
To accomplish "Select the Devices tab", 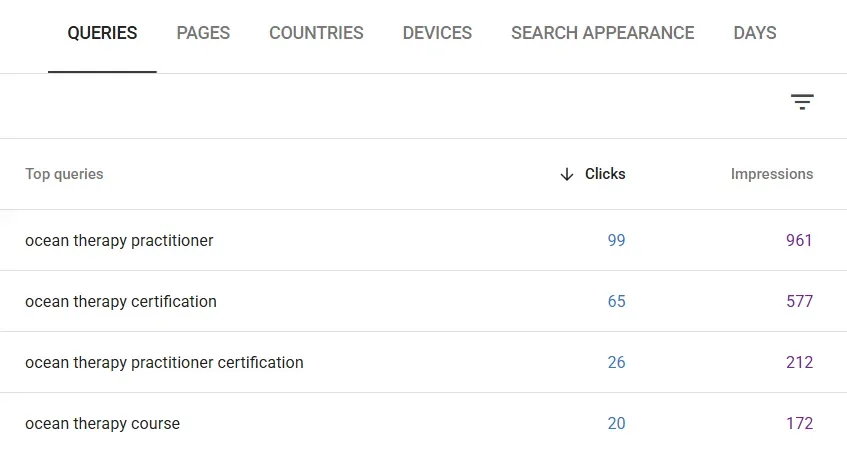I will tap(437, 33).
